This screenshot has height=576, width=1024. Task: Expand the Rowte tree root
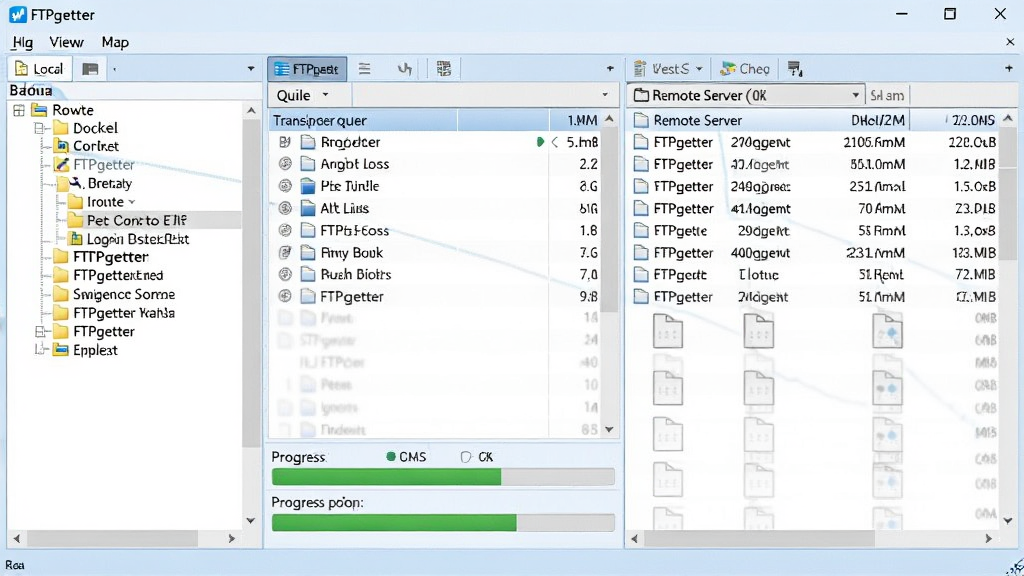[x=18, y=110]
